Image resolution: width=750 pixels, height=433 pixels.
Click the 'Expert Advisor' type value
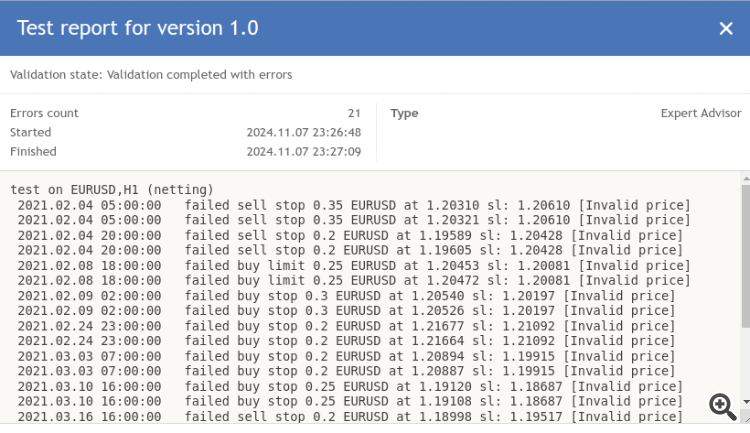701,113
